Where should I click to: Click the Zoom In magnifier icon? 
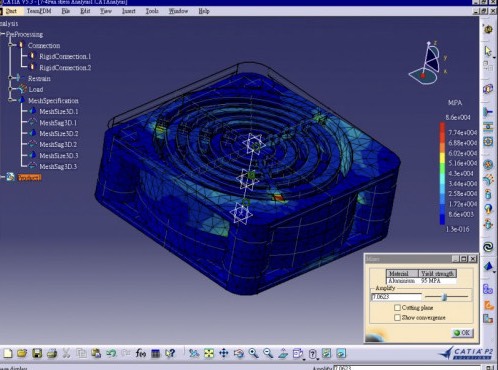click(253, 353)
